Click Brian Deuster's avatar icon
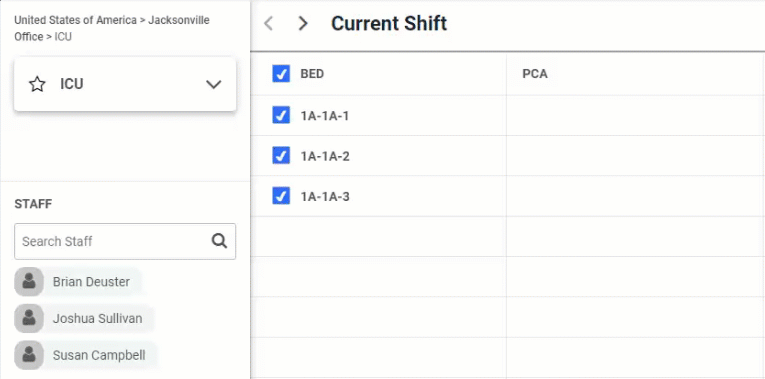The height and width of the screenshot is (379, 765). coord(29,281)
